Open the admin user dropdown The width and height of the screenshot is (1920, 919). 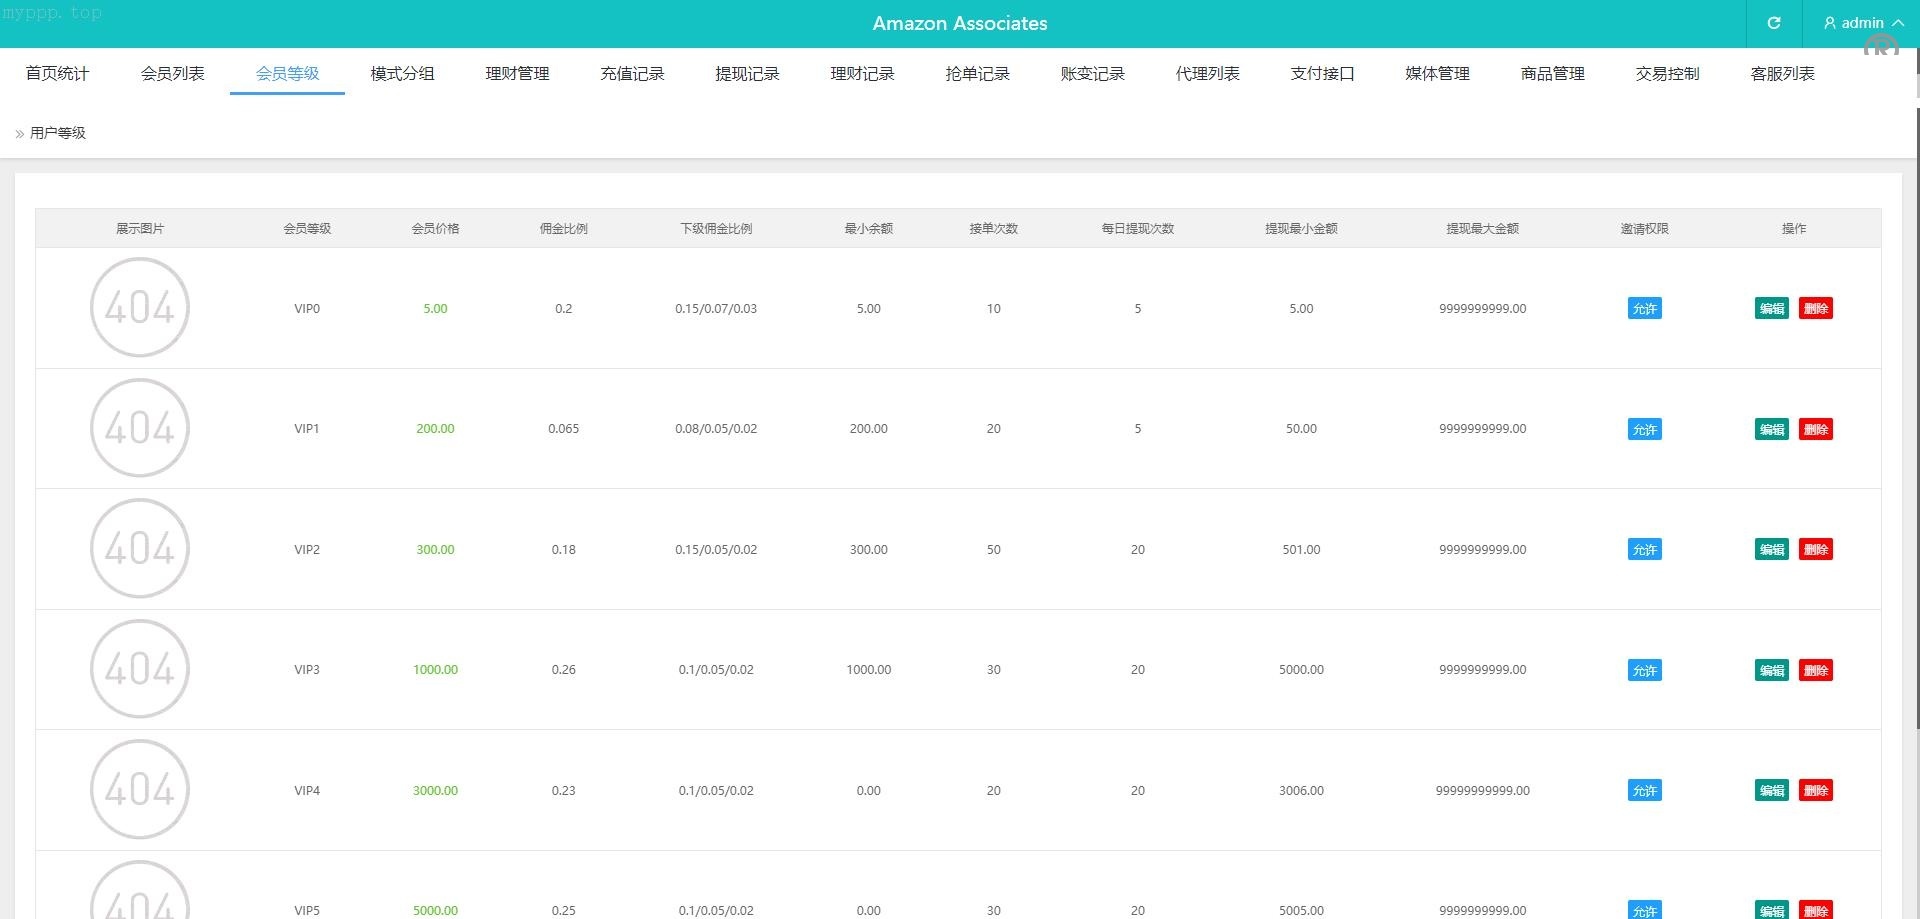[1862, 23]
